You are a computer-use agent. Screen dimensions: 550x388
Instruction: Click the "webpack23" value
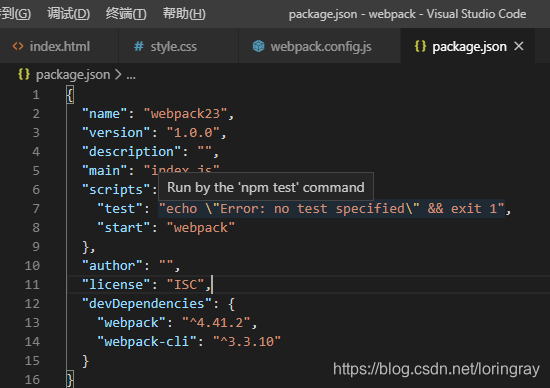coord(186,114)
